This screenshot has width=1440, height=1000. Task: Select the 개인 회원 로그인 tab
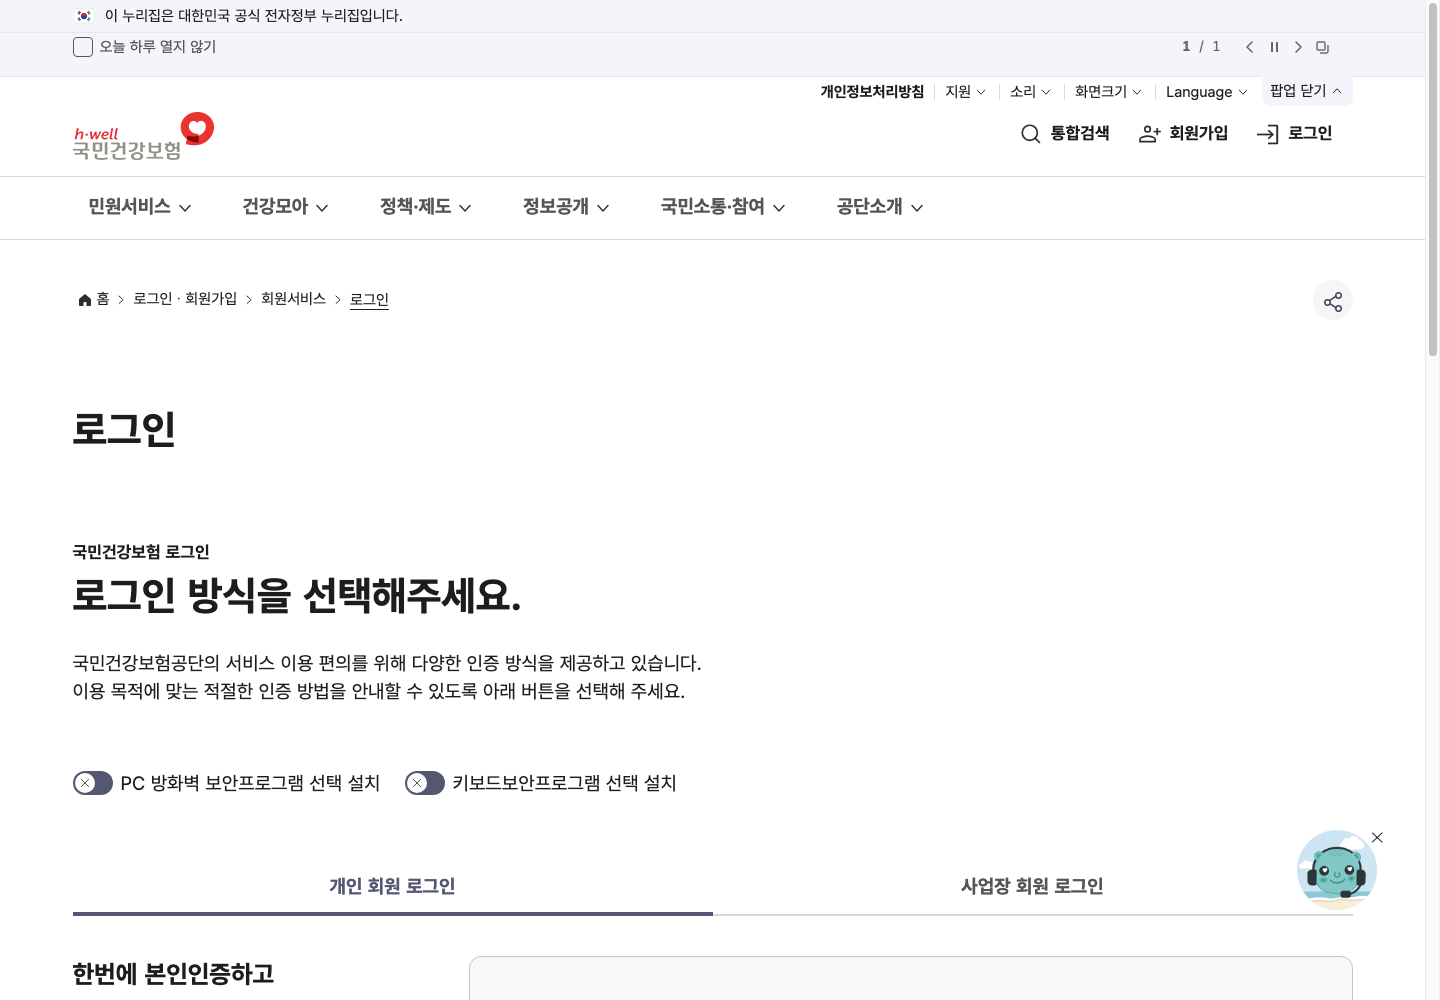pyautogui.click(x=392, y=886)
